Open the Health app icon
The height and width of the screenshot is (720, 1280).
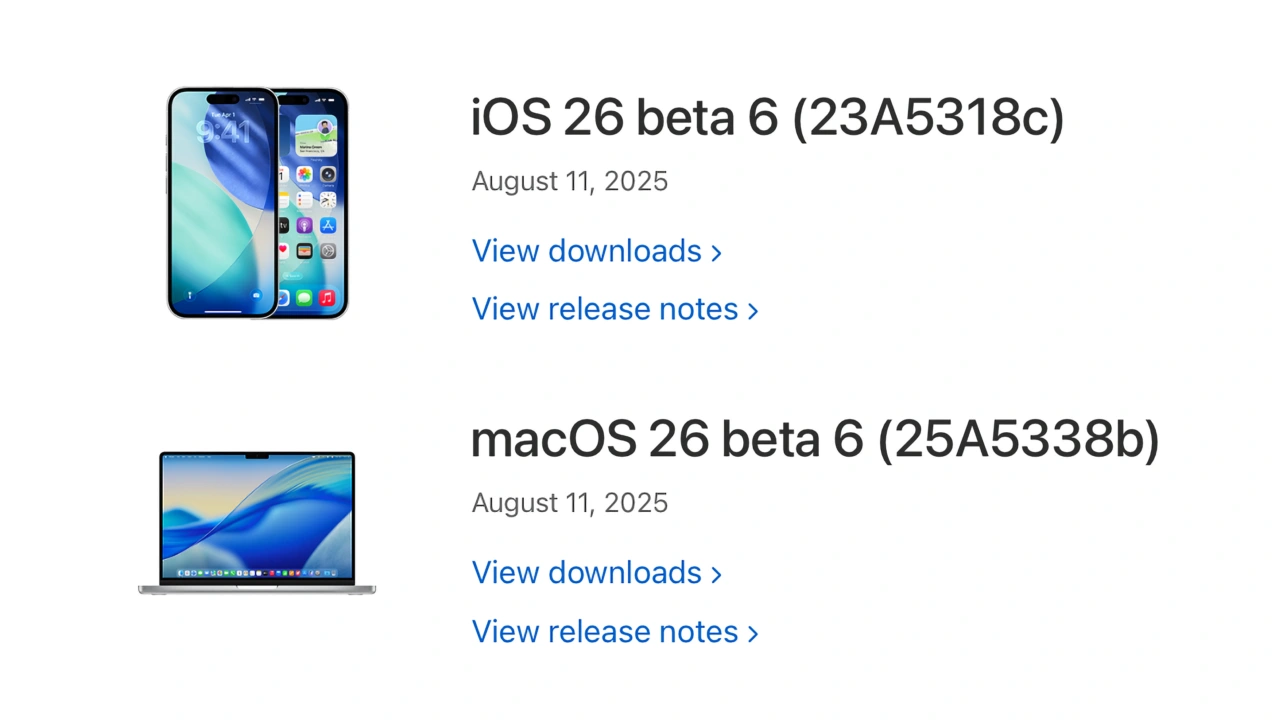point(283,249)
